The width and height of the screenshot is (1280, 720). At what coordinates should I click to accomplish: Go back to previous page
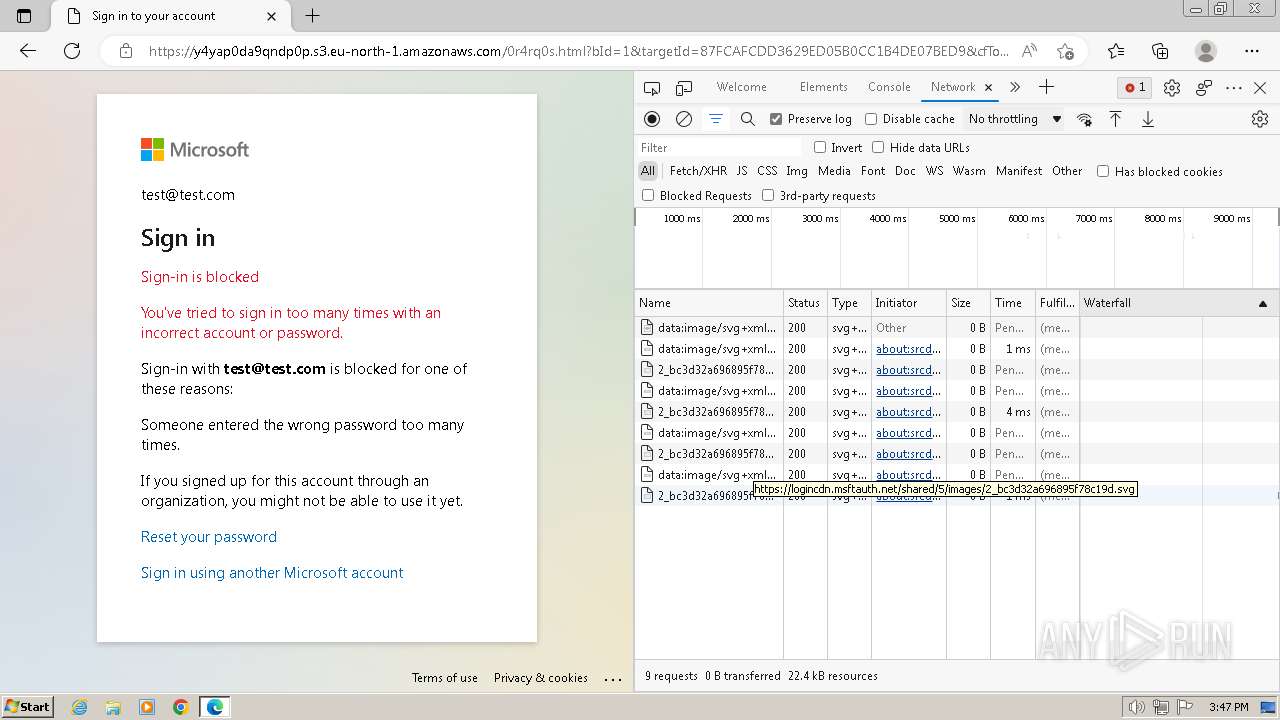pyautogui.click(x=28, y=51)
